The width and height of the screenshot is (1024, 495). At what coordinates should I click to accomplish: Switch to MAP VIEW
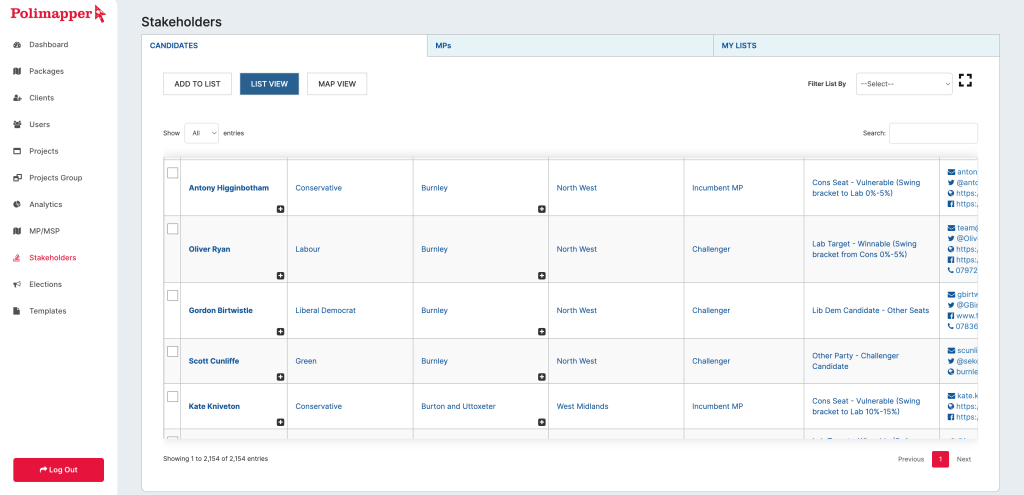click(337, 84)
